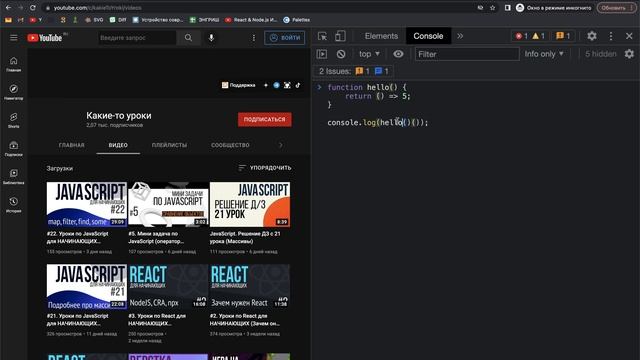Open JavaScript context 'top' dropdown
Image resolution: width=640 pixels, height=360 pixels.
369,54
